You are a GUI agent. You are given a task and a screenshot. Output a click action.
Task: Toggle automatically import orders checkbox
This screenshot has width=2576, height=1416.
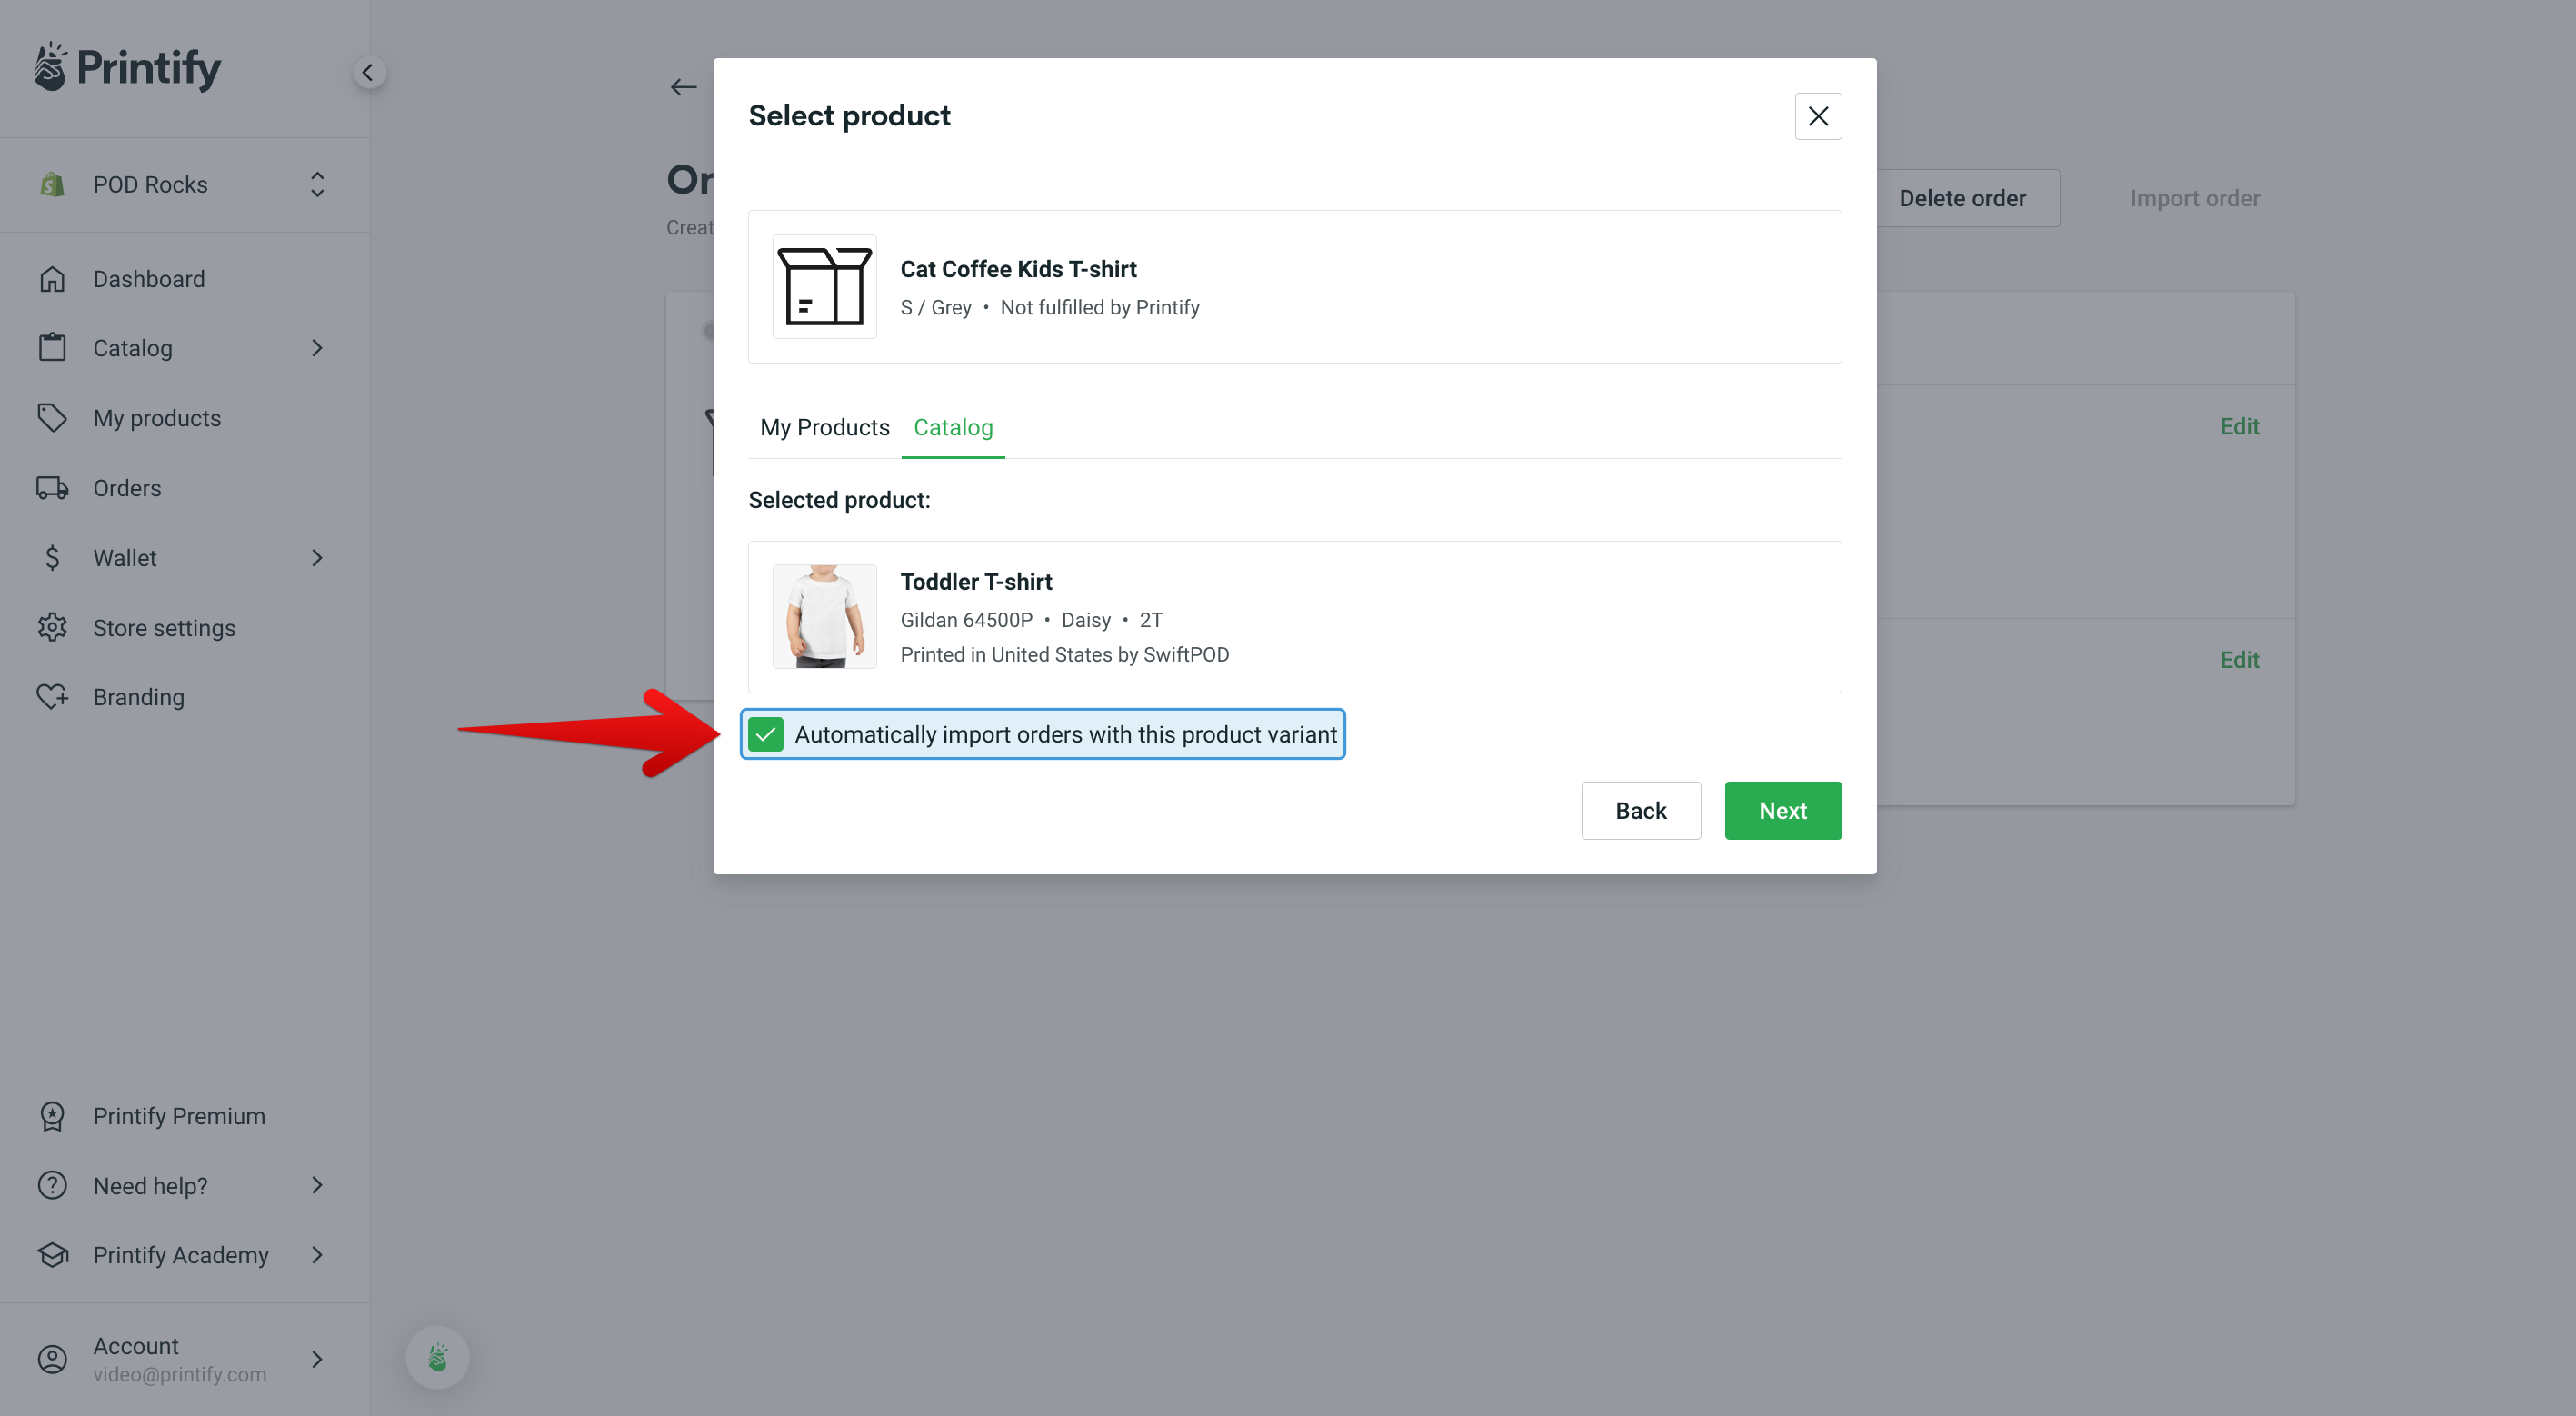764,733
